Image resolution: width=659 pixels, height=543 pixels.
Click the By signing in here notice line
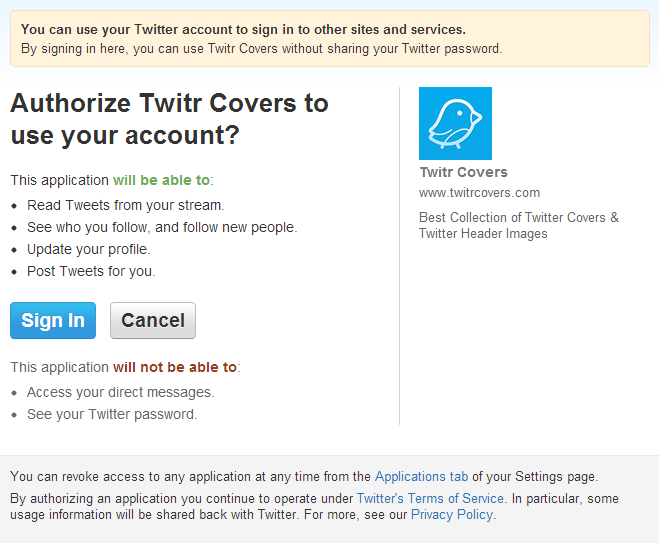(261, 48)
